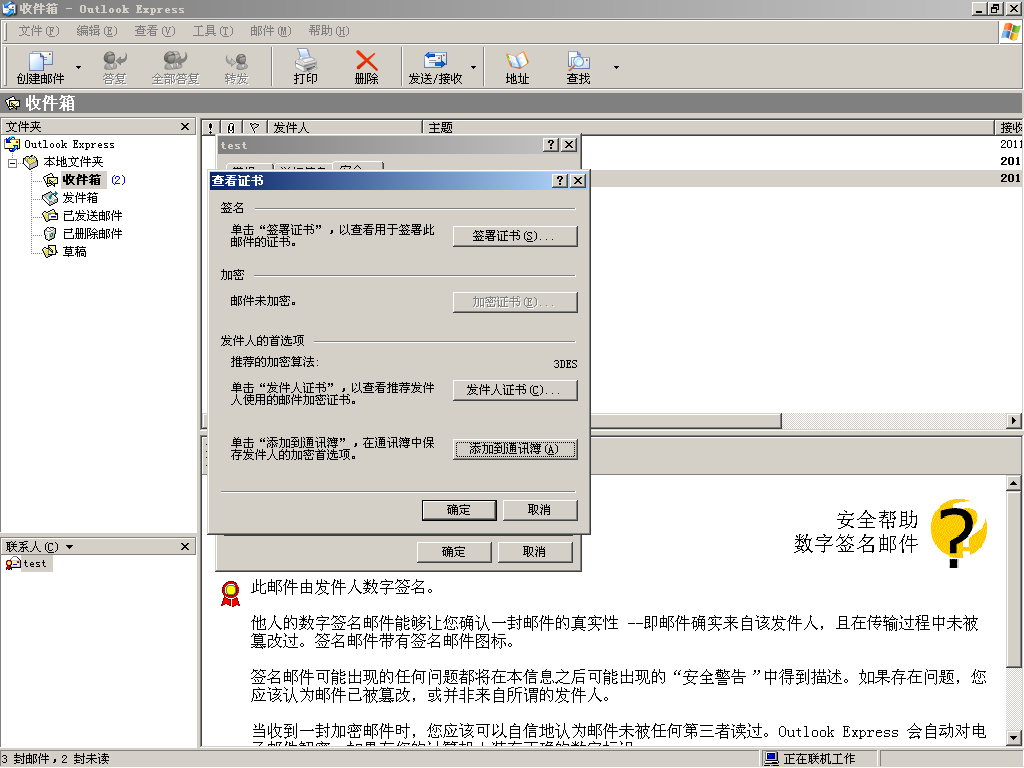Screen dimensions: 1024x768
Task: Sort by 发件人 sender column header
Action: point(345,128)
